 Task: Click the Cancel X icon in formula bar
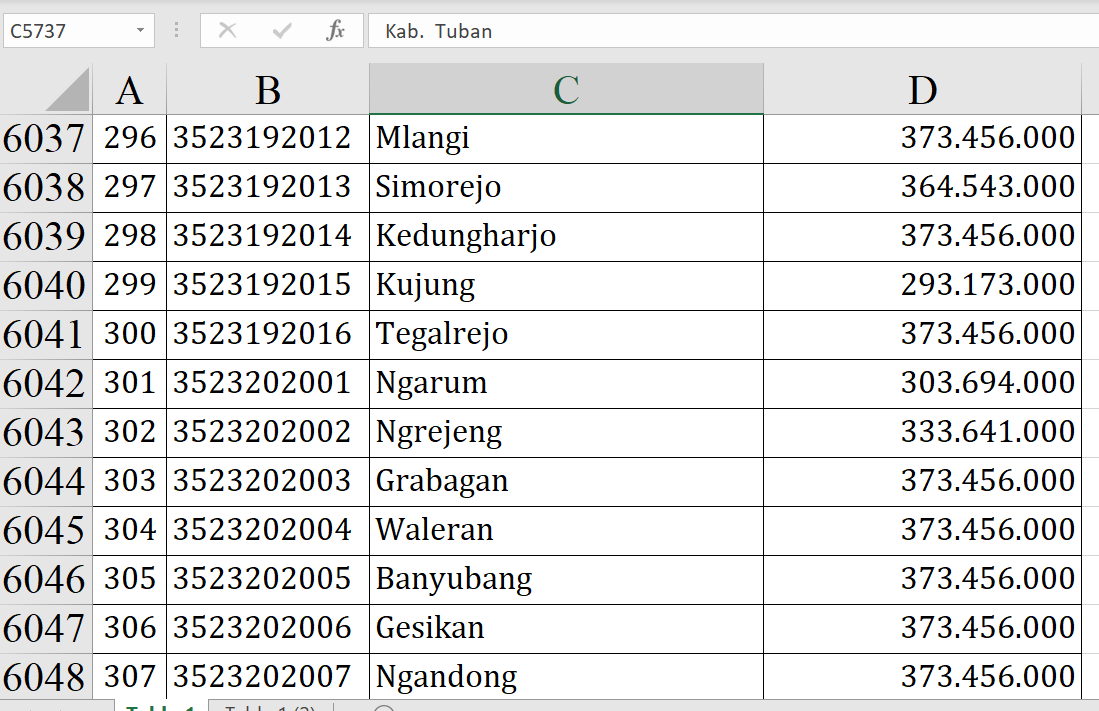227,31
